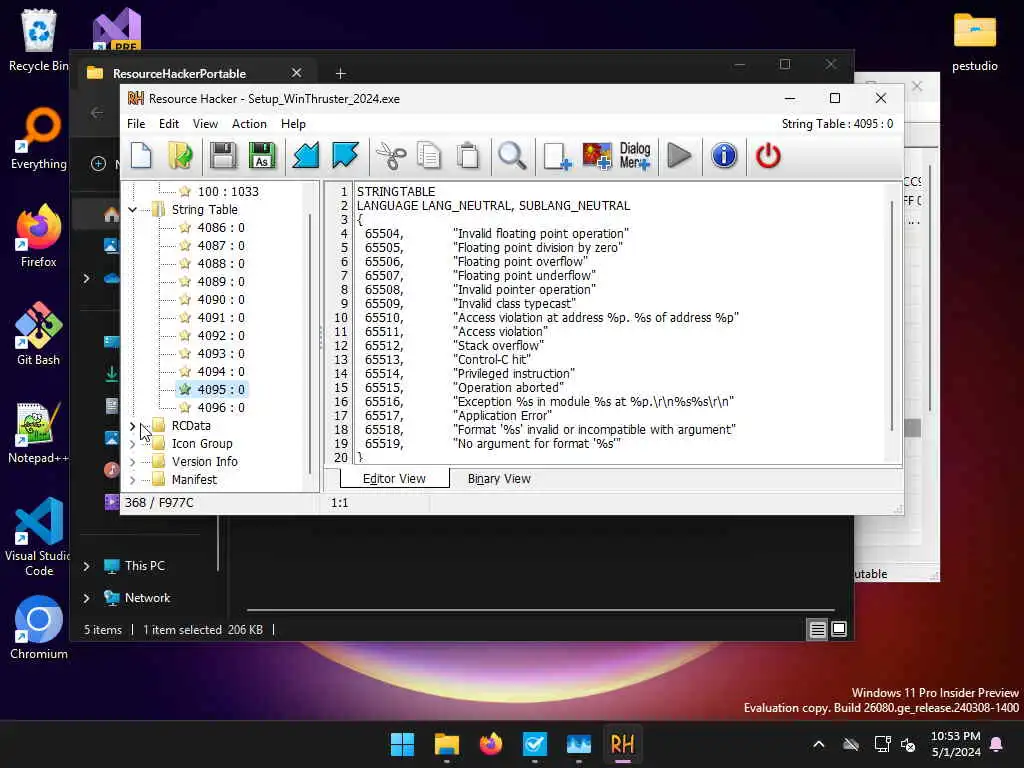The height and width of the screenshot is (768, 1024).
Task: Open Firefox from the taskbar
Action: tap(490, 744)
